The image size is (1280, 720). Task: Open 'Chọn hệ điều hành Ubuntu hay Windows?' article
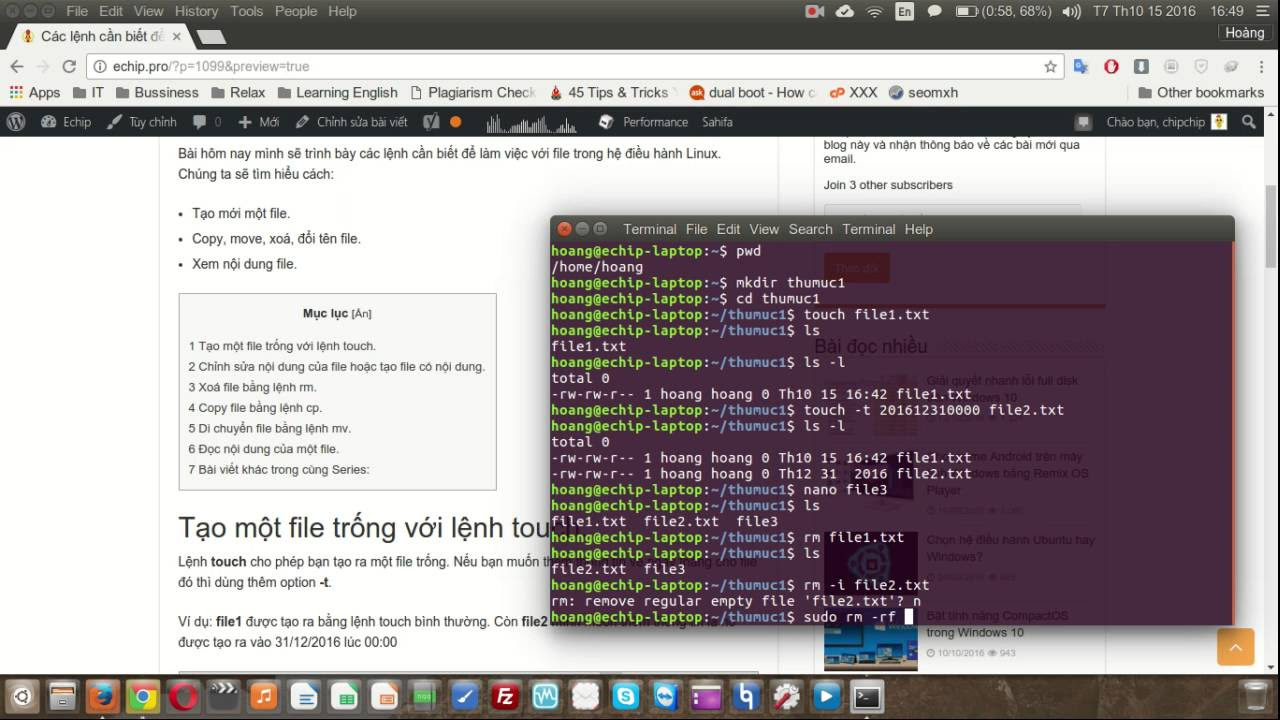tap(1010, 548)
